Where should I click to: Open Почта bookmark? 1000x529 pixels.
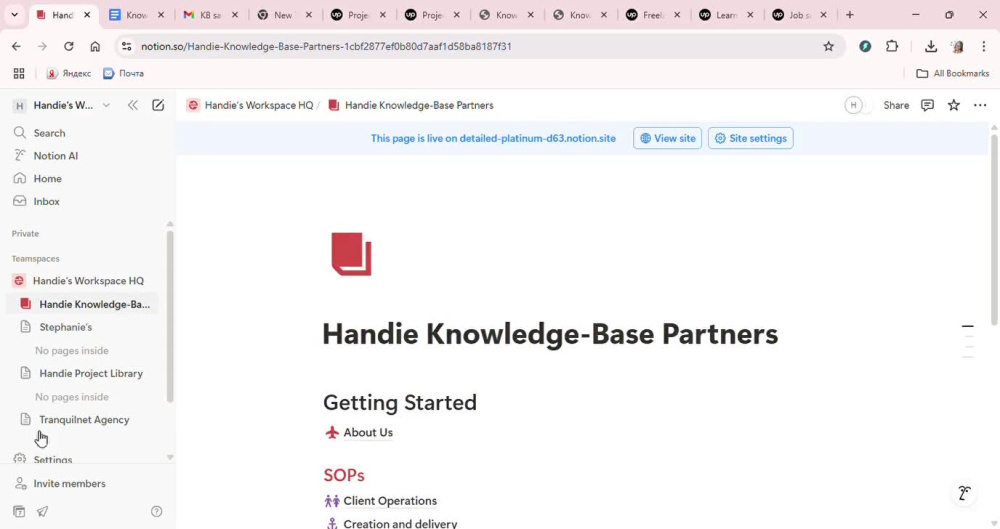[x=124, y=73]
